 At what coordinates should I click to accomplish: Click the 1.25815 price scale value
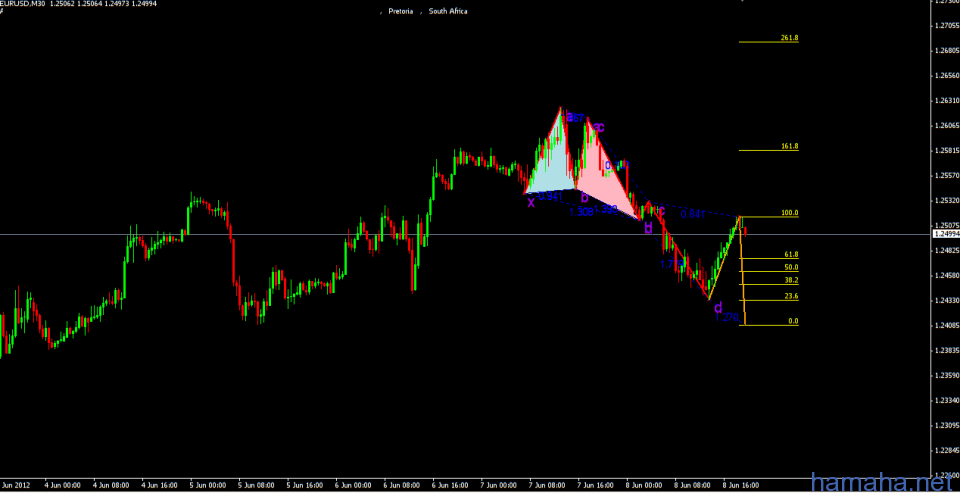click(947, 150)
